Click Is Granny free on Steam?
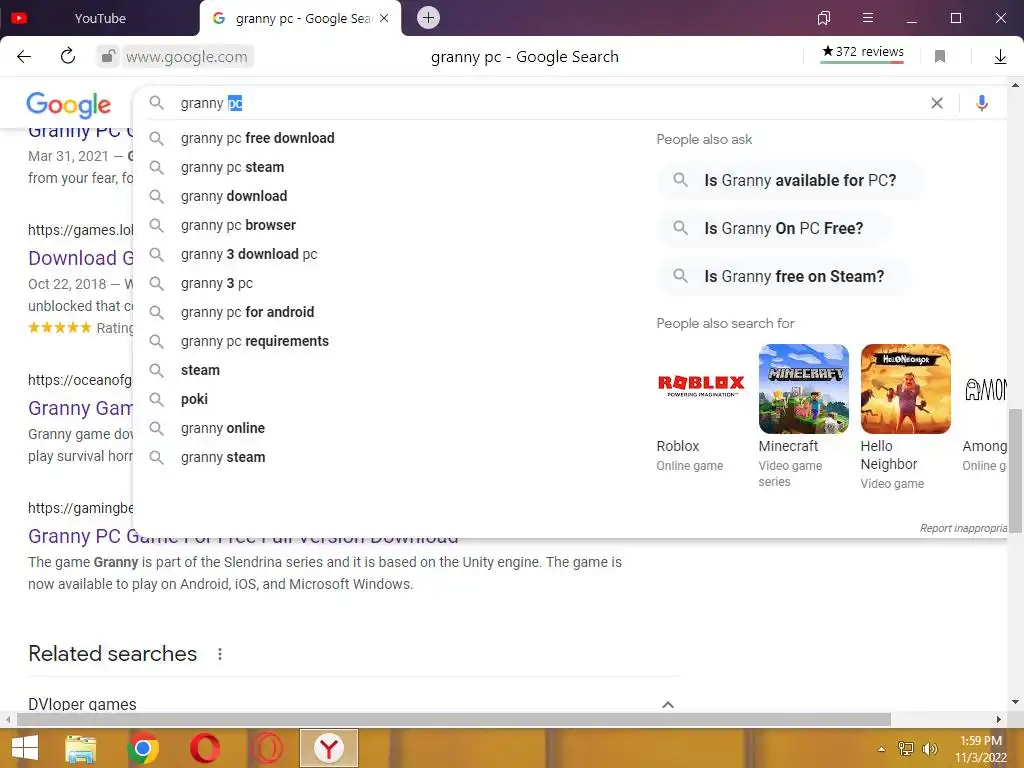1024x768 pixels. click(x=784, y=277)
